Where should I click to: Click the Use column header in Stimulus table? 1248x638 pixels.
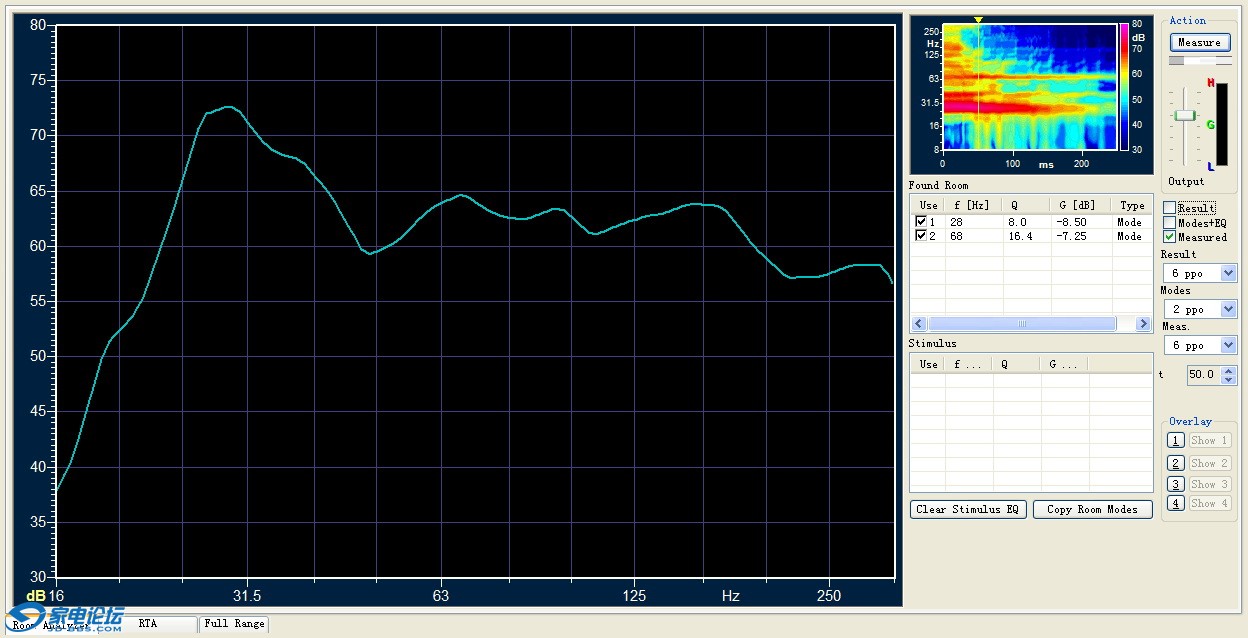click(928, 364)
